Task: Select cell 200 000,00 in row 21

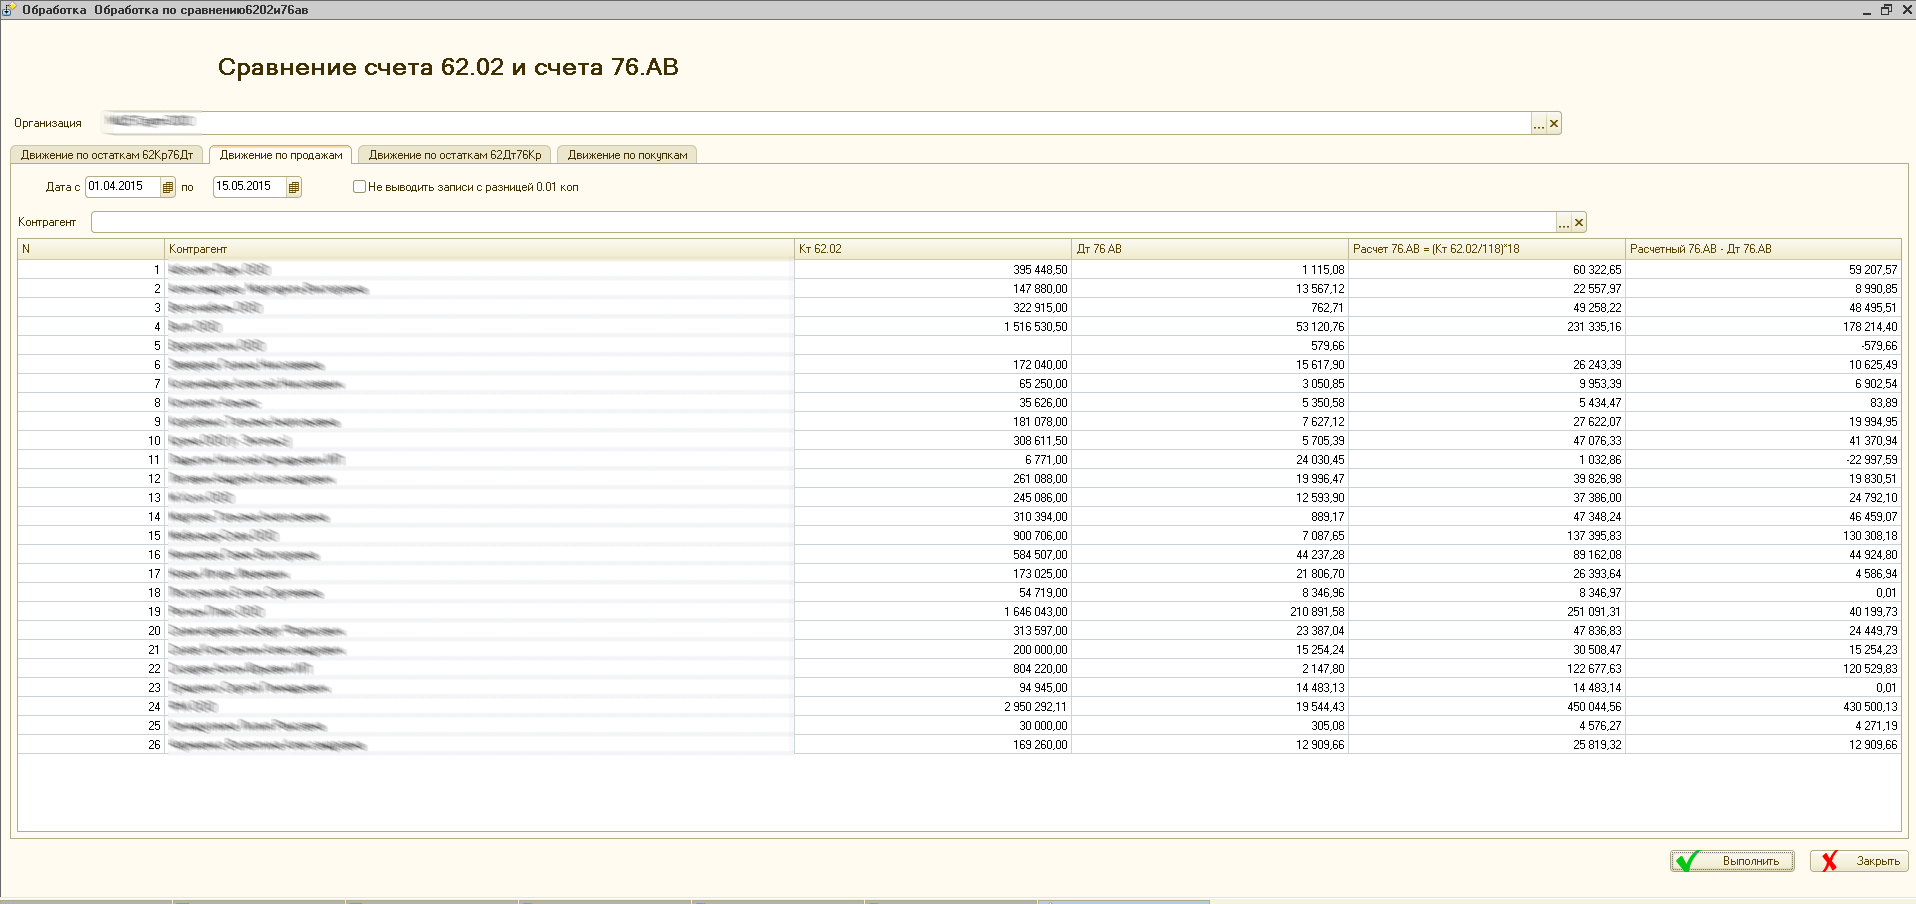Action: coord(933,650)
